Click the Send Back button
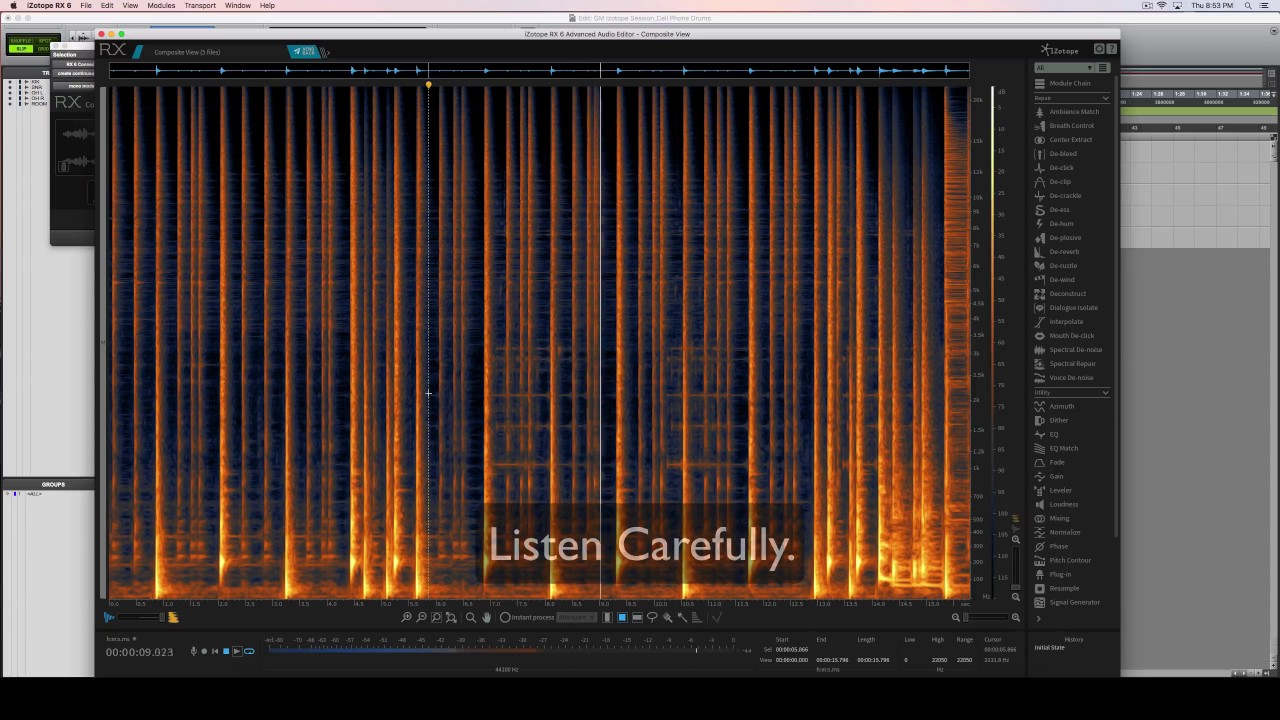Screen dimensions: 1280x720 [304, 51]
